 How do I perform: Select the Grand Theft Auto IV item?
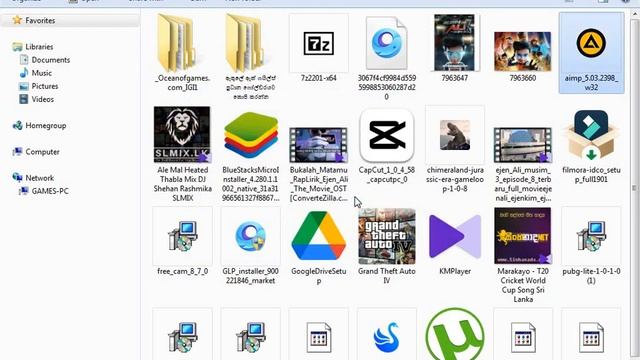pos(387,246)
